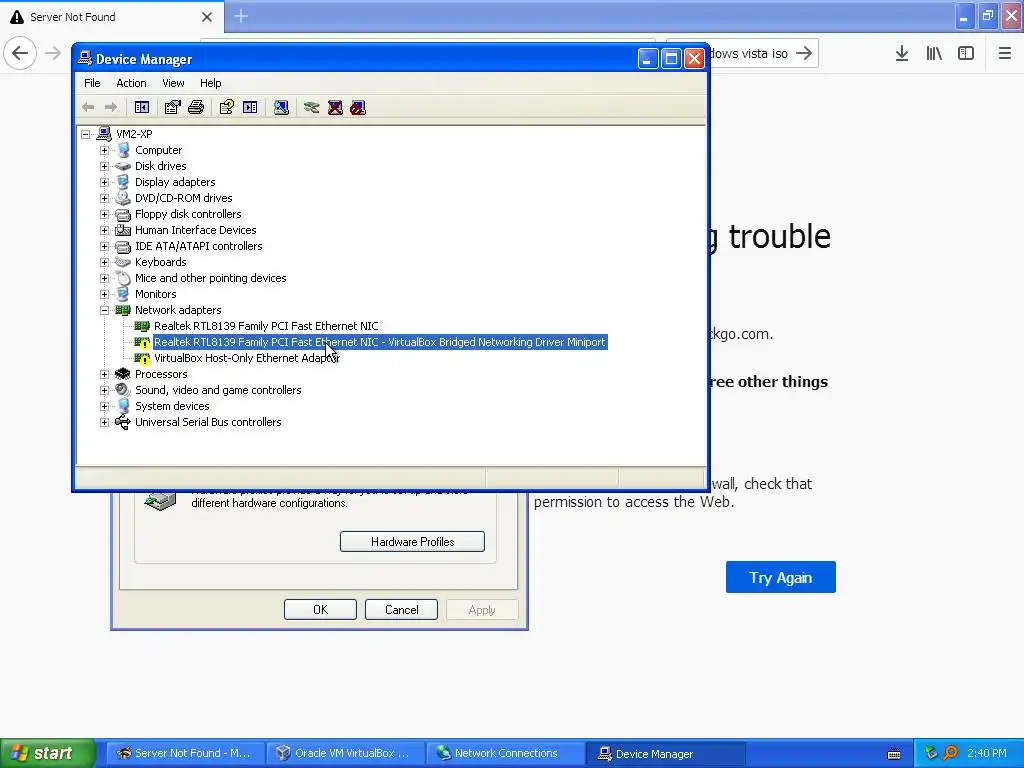
Task: Toggle the Firefox sidebar icon
Action: (966, 53)
